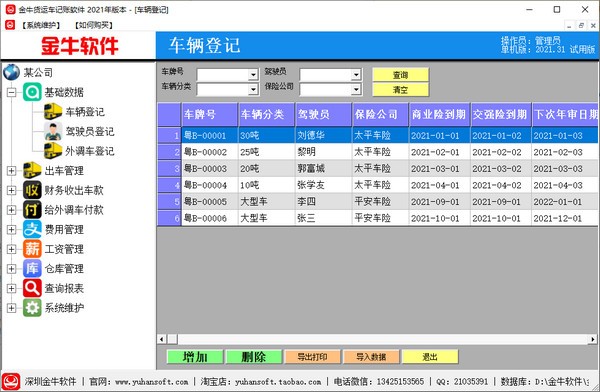Click the truck icon for 外调车登记
600x392 pixels.
[53, 151]
